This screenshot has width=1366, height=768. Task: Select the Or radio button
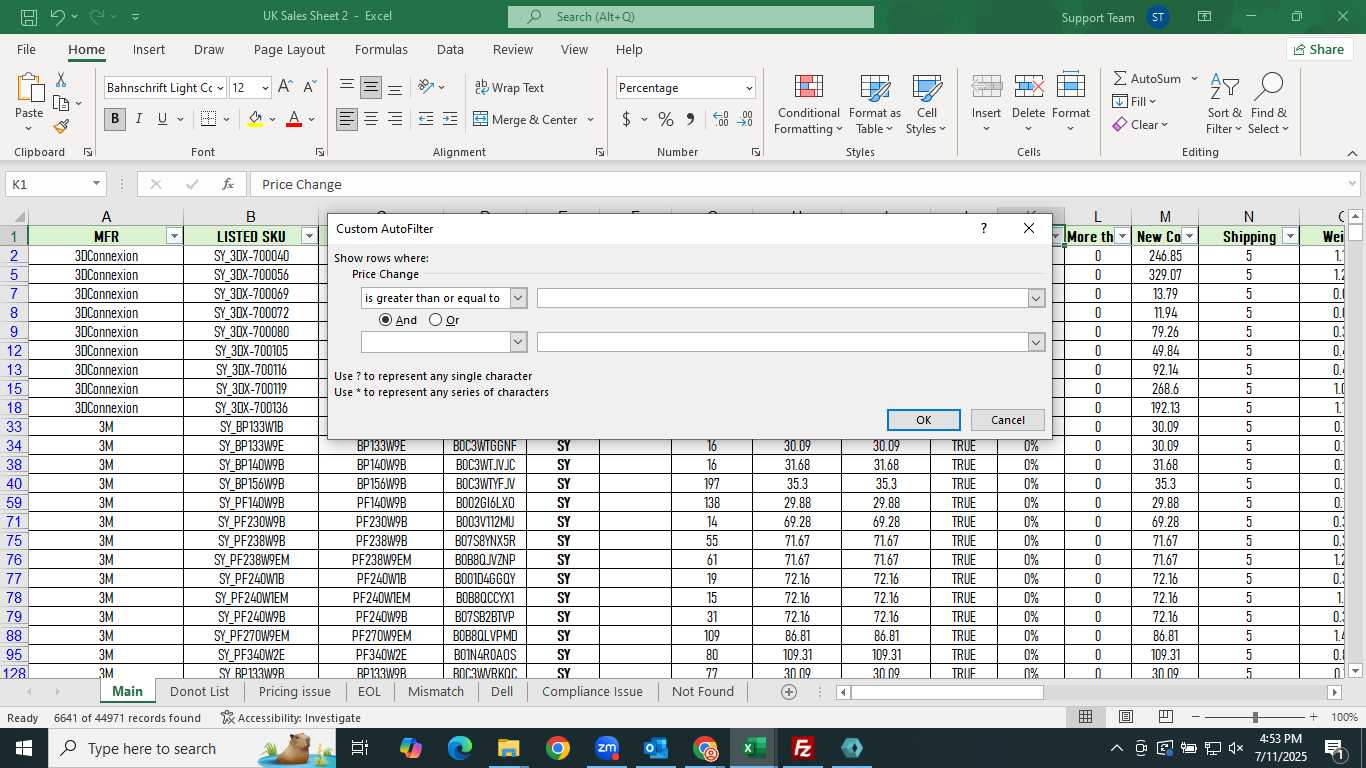point(436,320)
